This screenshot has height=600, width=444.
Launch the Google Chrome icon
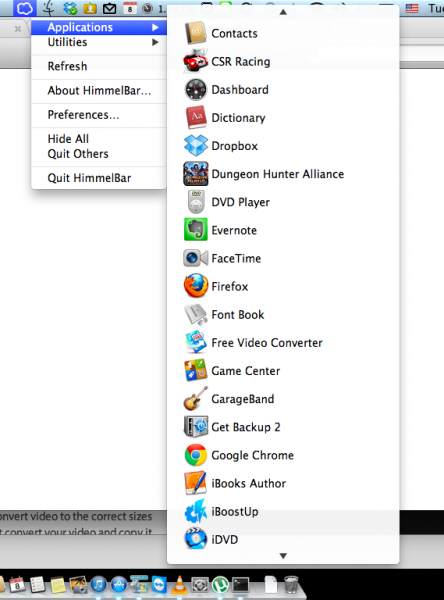point(196,455)
